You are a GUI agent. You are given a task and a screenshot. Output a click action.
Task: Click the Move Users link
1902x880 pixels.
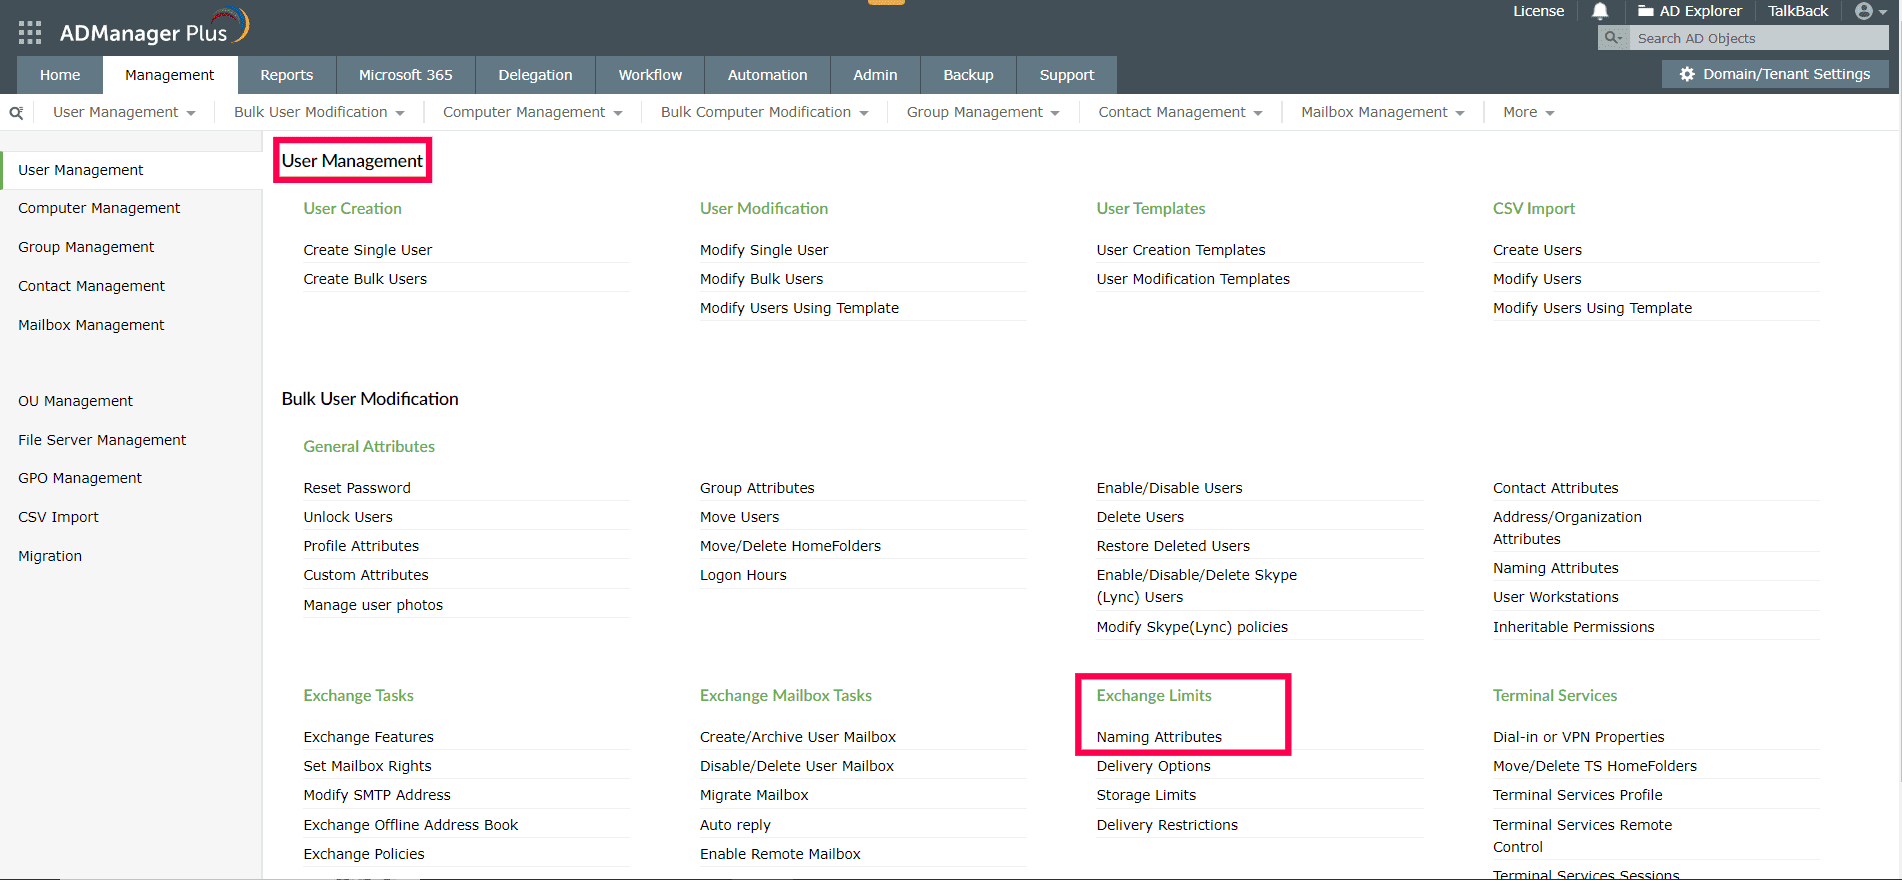739,517
